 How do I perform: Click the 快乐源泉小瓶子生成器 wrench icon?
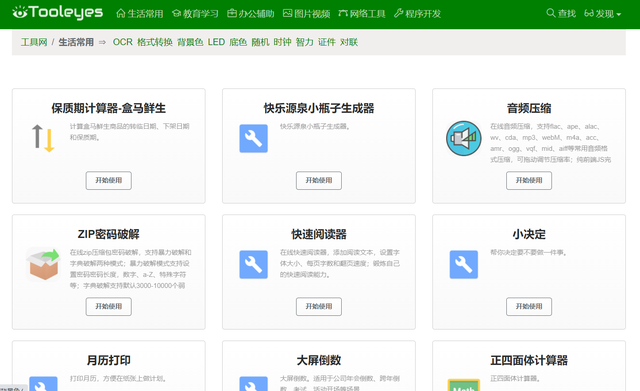pyautogui.click(x=253, y=138)
